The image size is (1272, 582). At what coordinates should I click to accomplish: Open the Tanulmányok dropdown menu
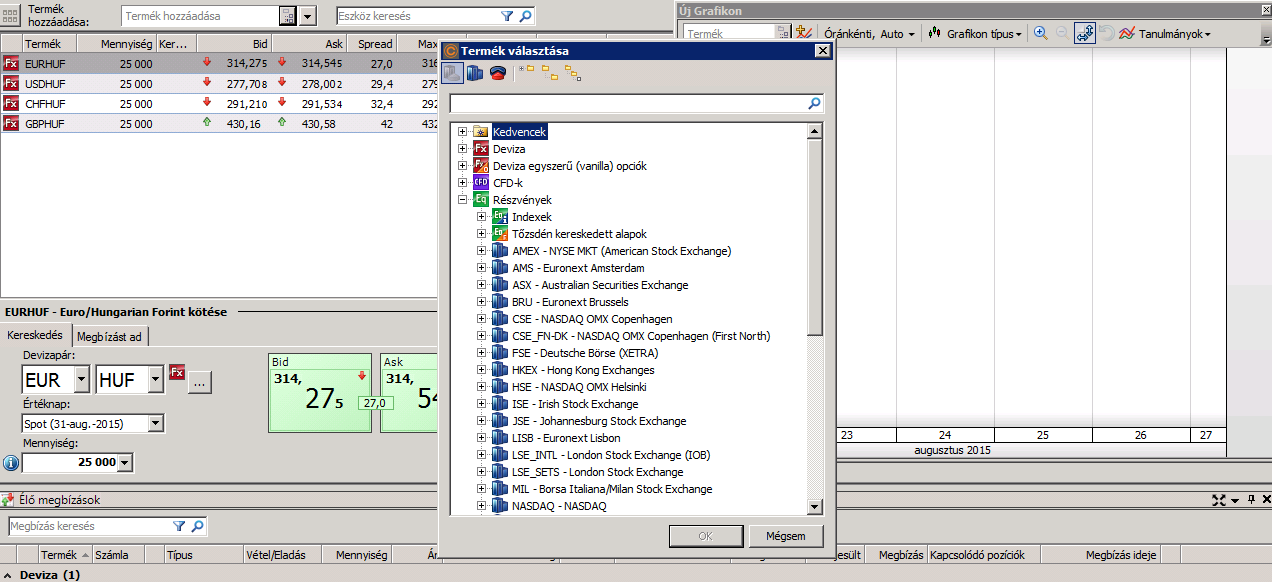pos(1165,34)
